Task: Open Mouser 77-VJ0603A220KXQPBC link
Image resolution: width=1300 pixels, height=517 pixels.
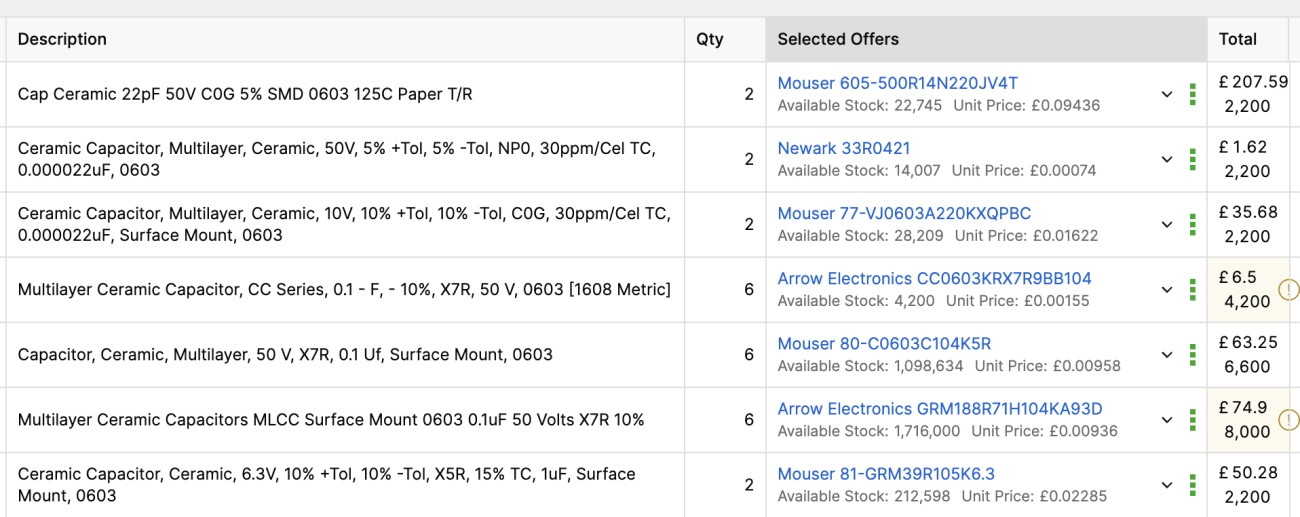Action: 904,213
